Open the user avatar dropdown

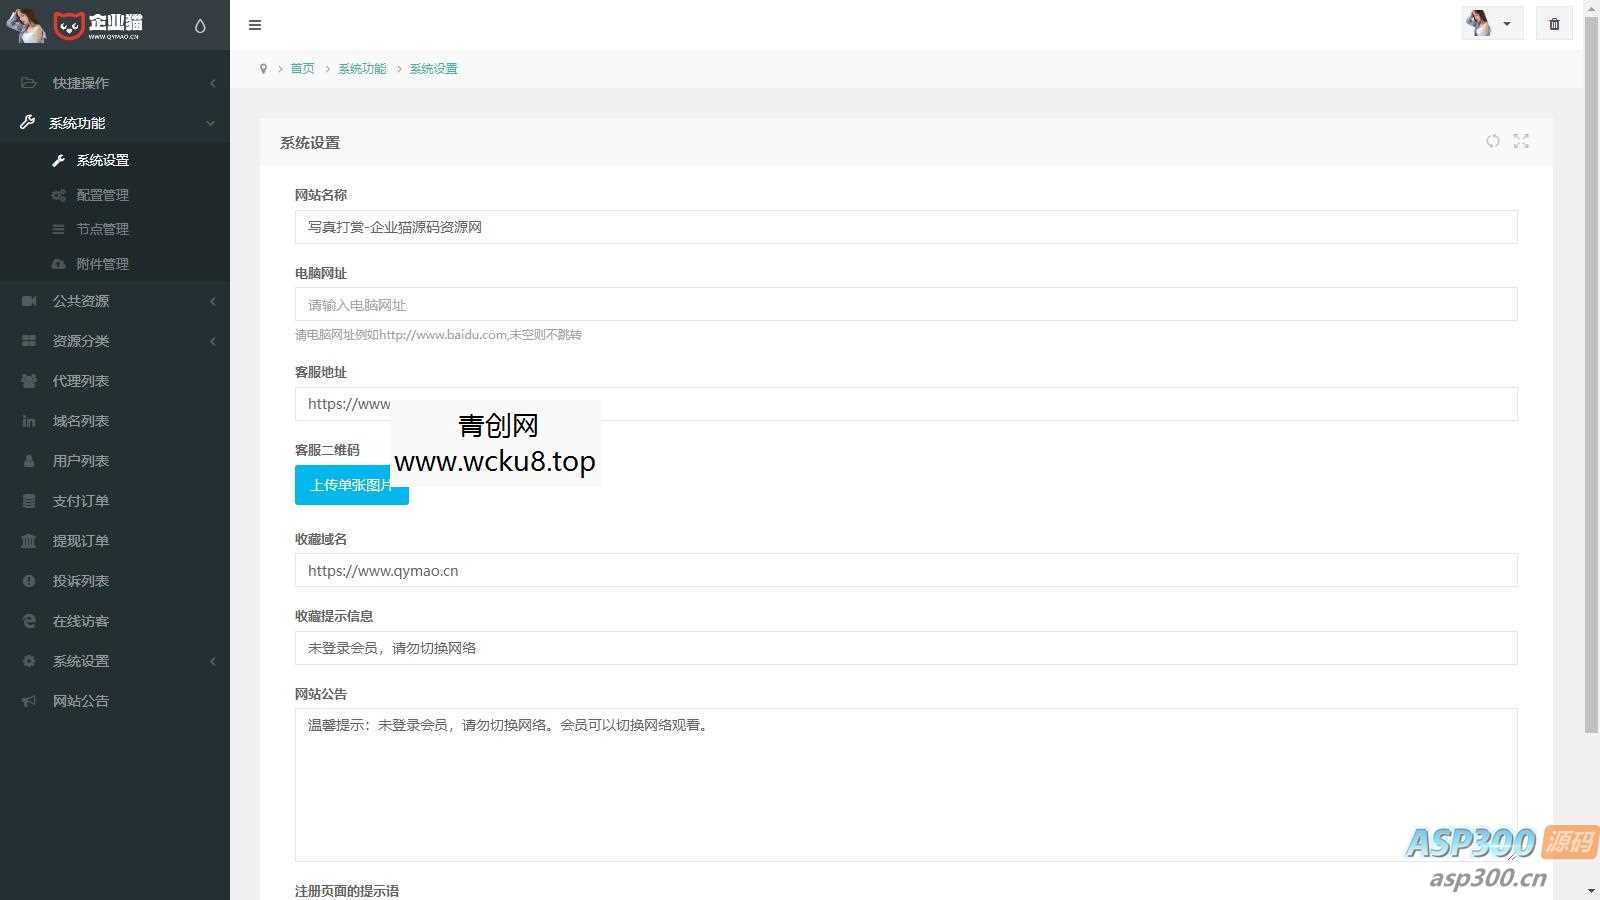click(x=1491, y=24)
